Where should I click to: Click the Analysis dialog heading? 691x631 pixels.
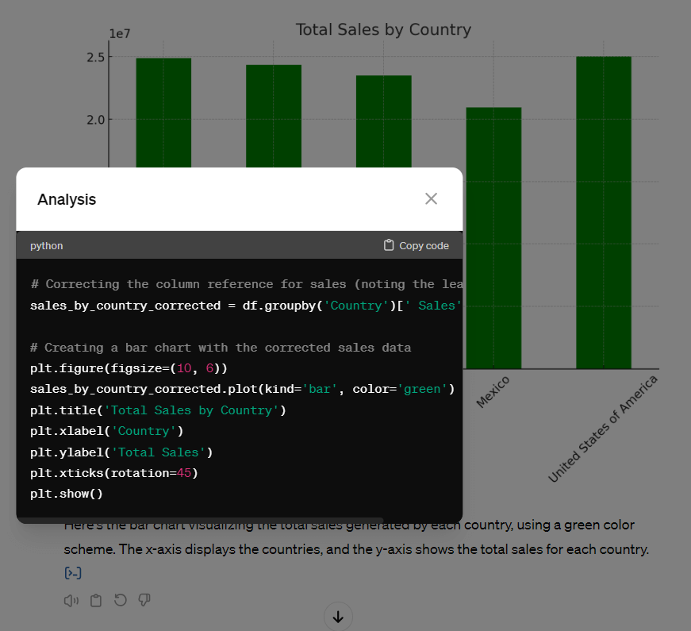(67, 200)
